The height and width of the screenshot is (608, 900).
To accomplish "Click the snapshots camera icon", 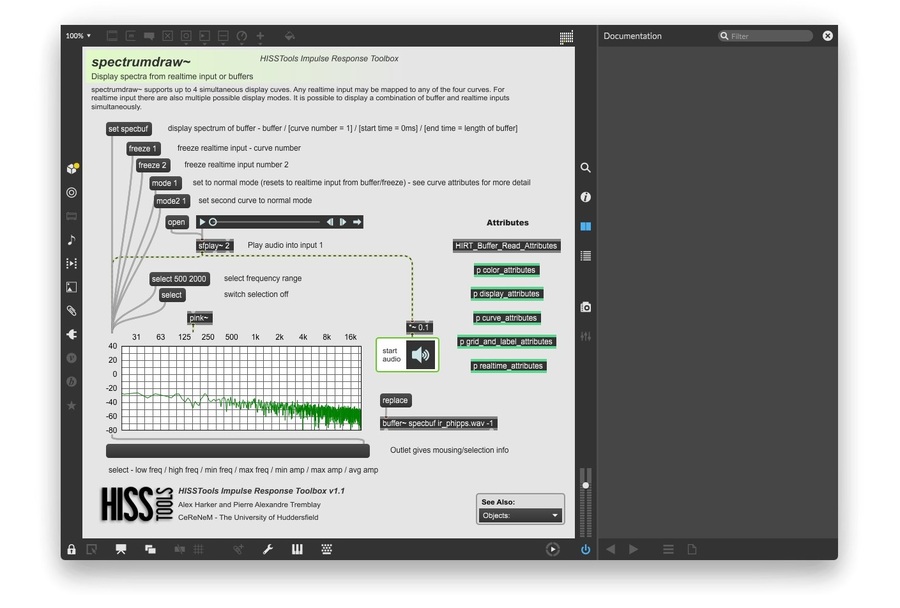I will click(x=585, y=307).
